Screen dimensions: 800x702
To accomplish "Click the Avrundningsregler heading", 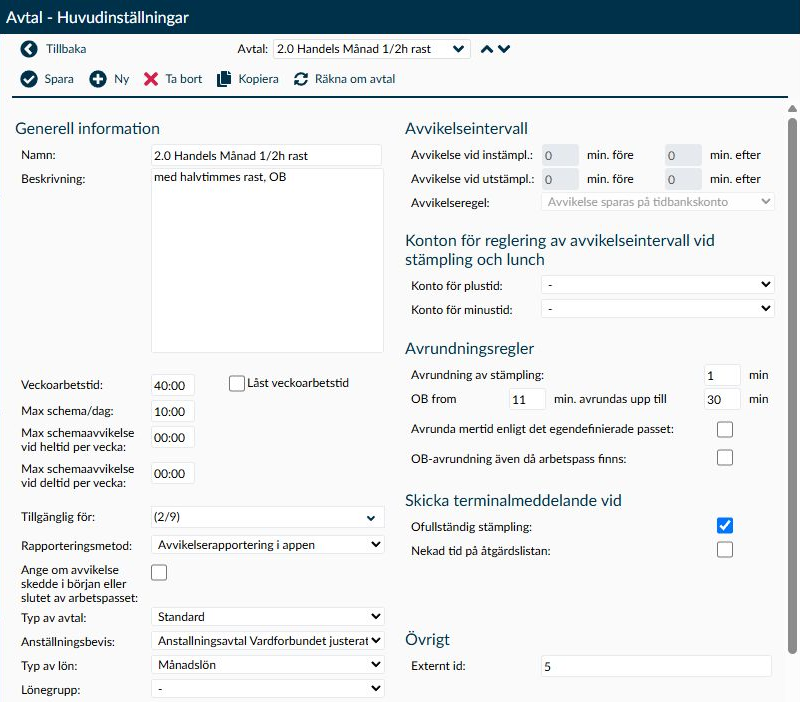I will click(469, 348).
